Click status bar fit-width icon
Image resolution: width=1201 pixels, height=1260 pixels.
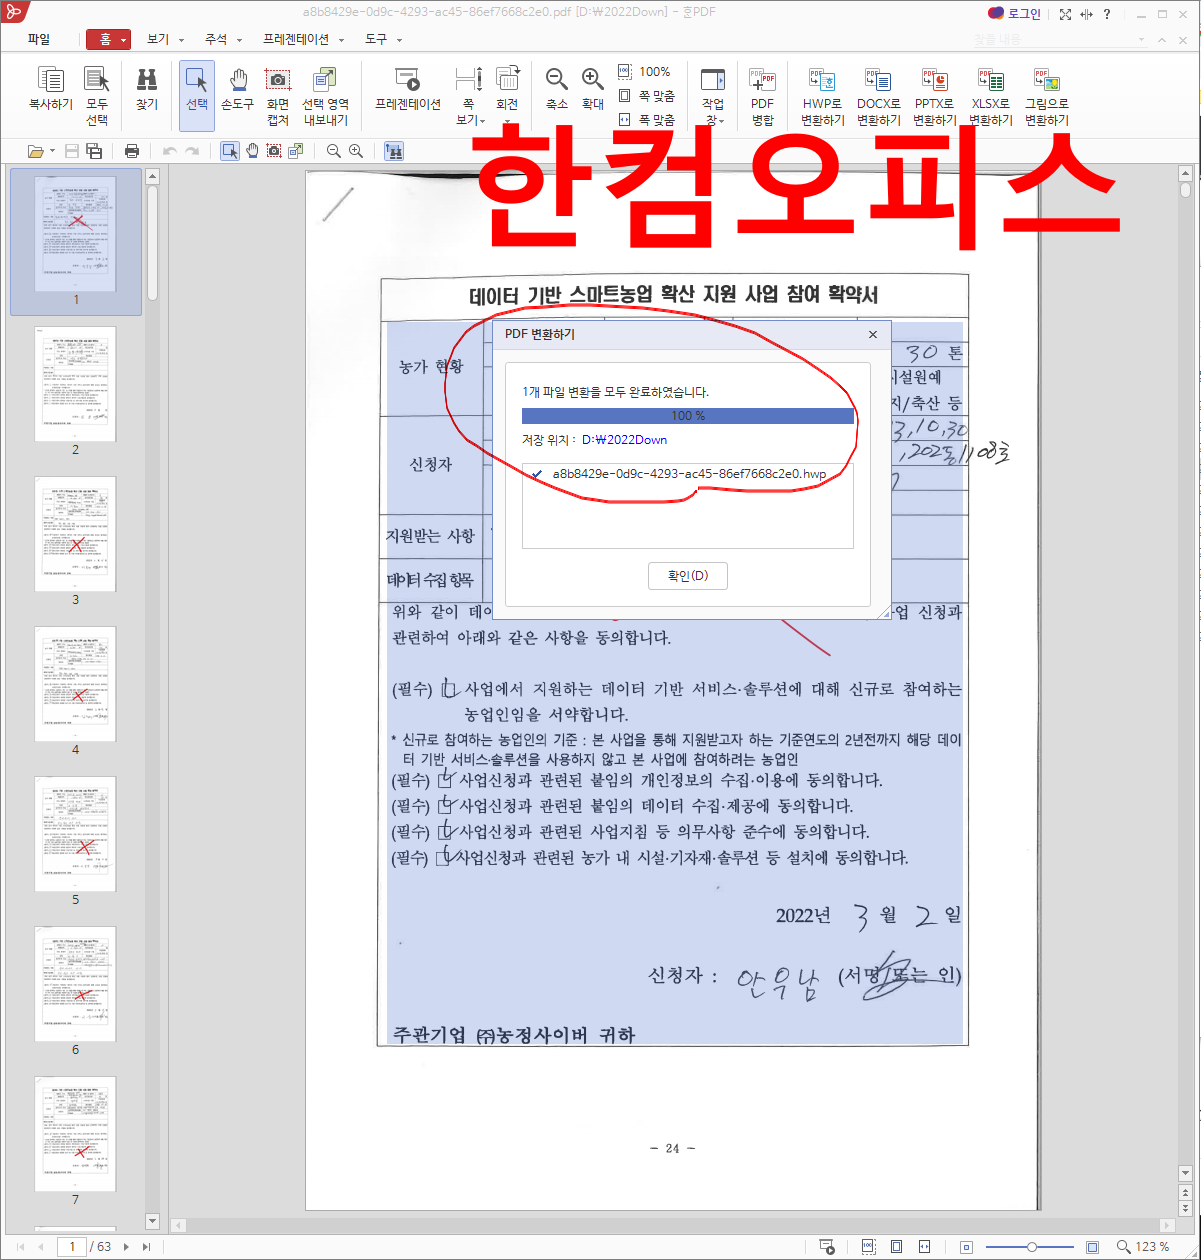pyautogui.click(x=925, y=1247)
